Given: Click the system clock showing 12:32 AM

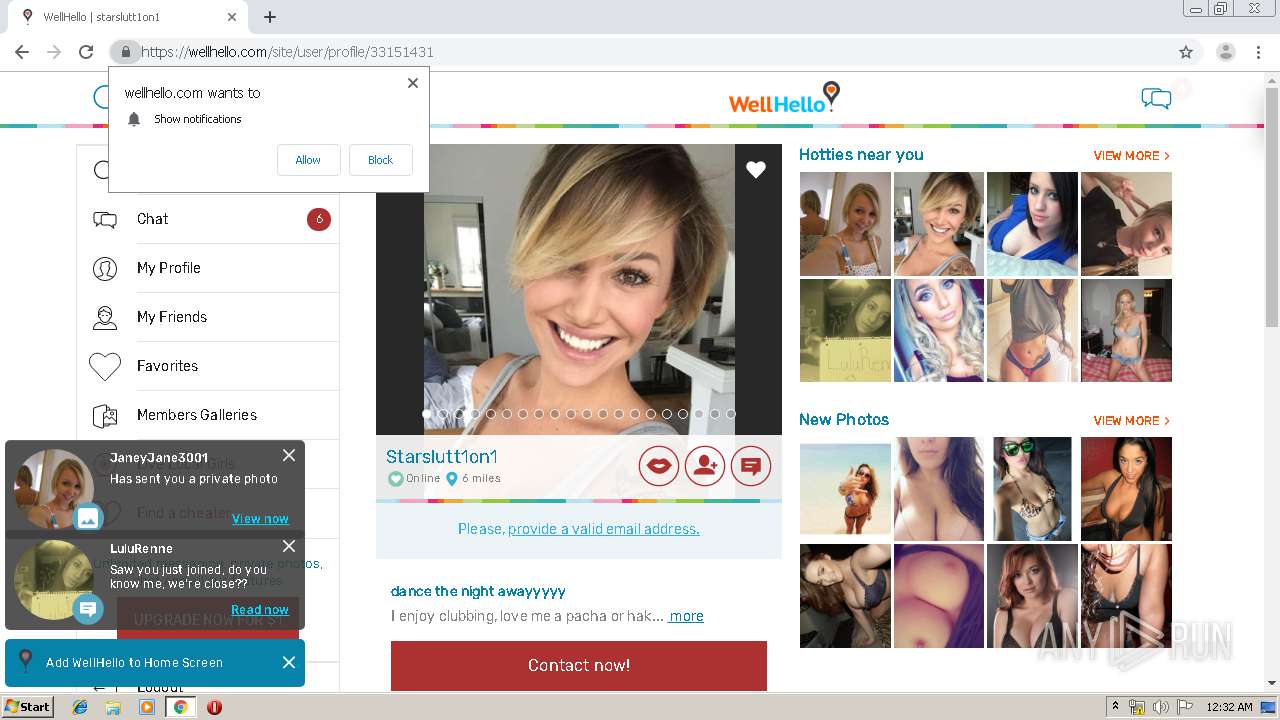Looking at the screenshot, I should coord(1230,707).
